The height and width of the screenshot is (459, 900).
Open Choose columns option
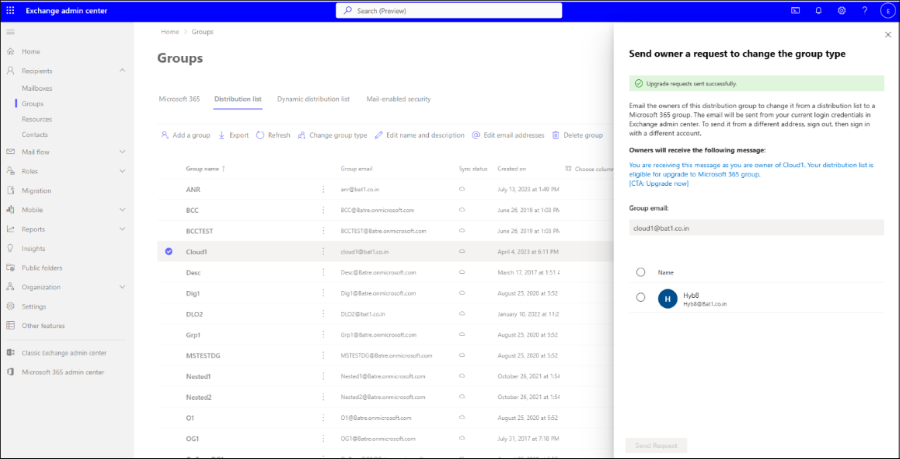pos(589,169)
